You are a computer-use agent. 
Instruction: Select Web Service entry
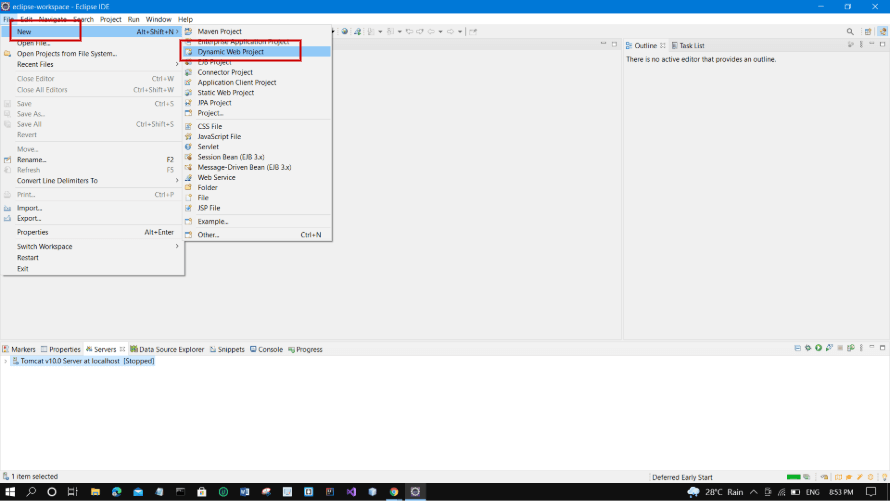tap(256, 177)
